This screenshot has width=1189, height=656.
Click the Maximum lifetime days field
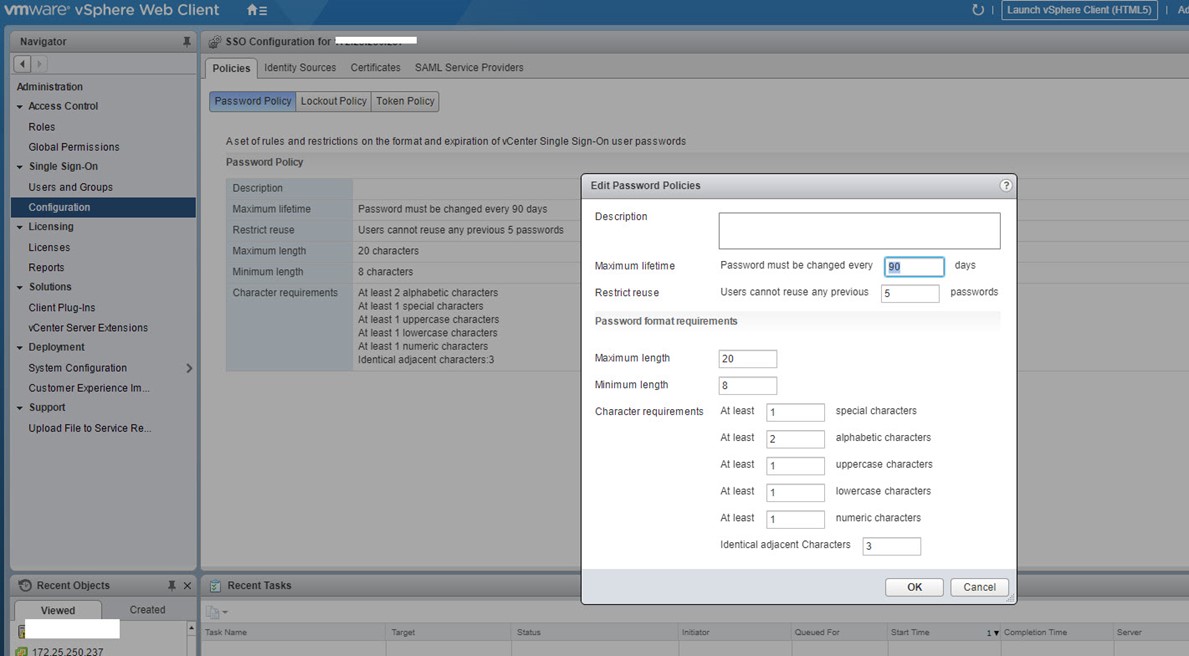click(x=914, y=266)
